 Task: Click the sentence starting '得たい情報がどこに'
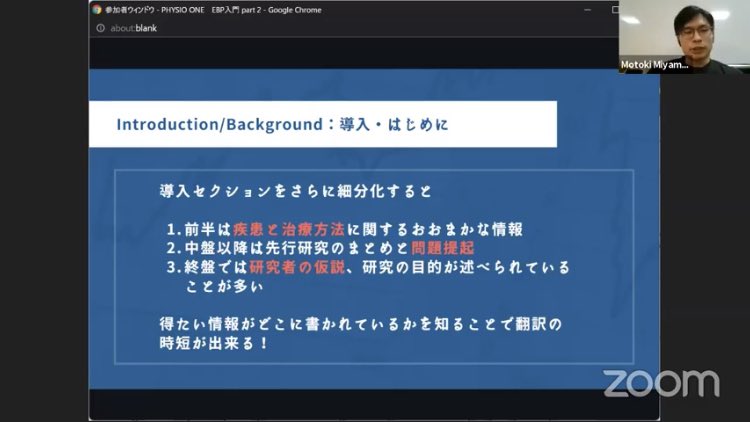coord(361,324)
